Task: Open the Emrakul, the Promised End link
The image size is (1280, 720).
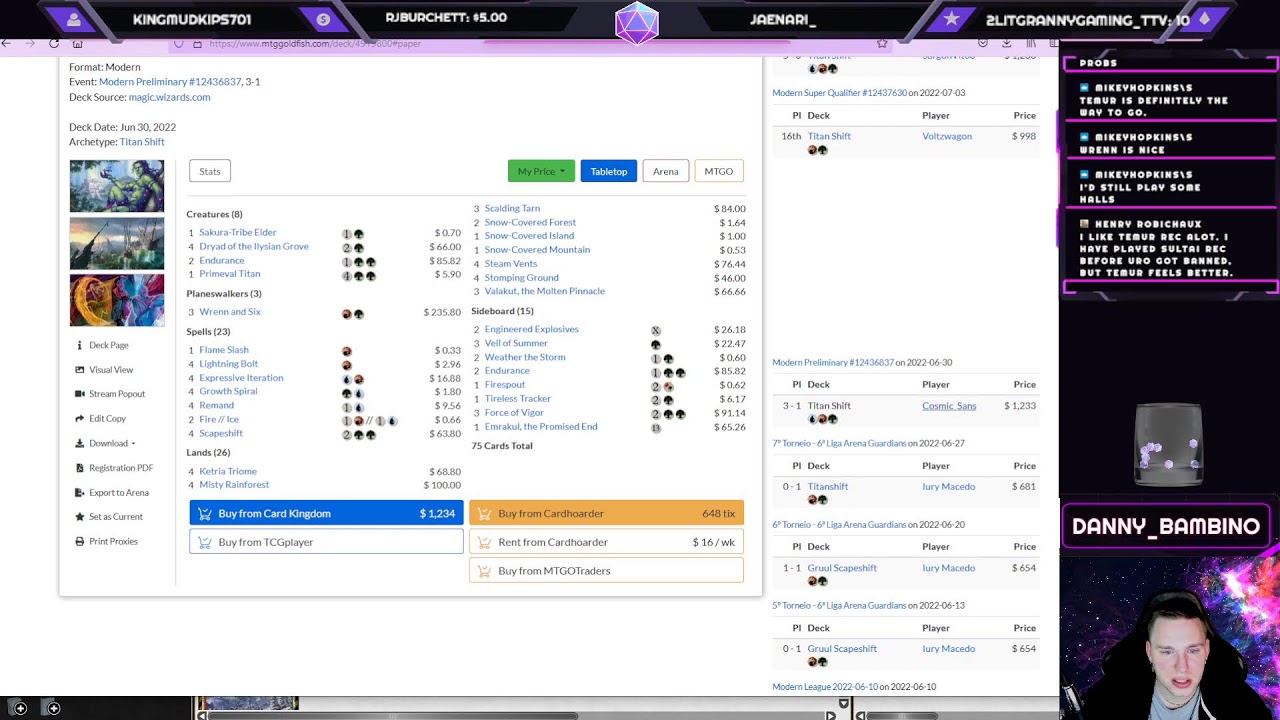Action: (541, 427)
